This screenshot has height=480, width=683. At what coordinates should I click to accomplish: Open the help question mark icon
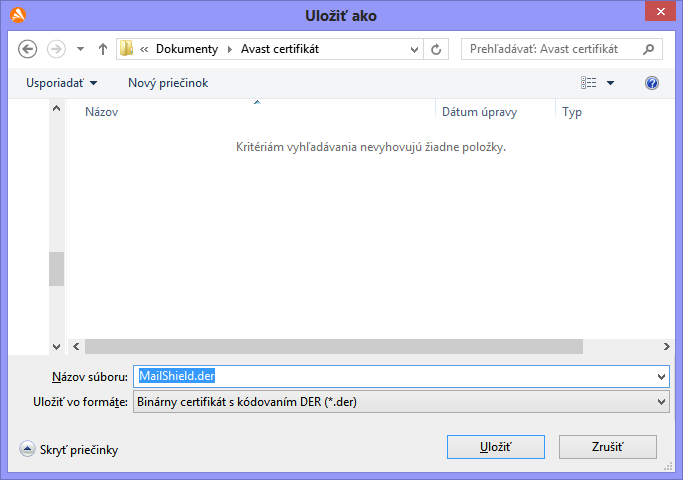pyautogui.click(x=652, y=83)
